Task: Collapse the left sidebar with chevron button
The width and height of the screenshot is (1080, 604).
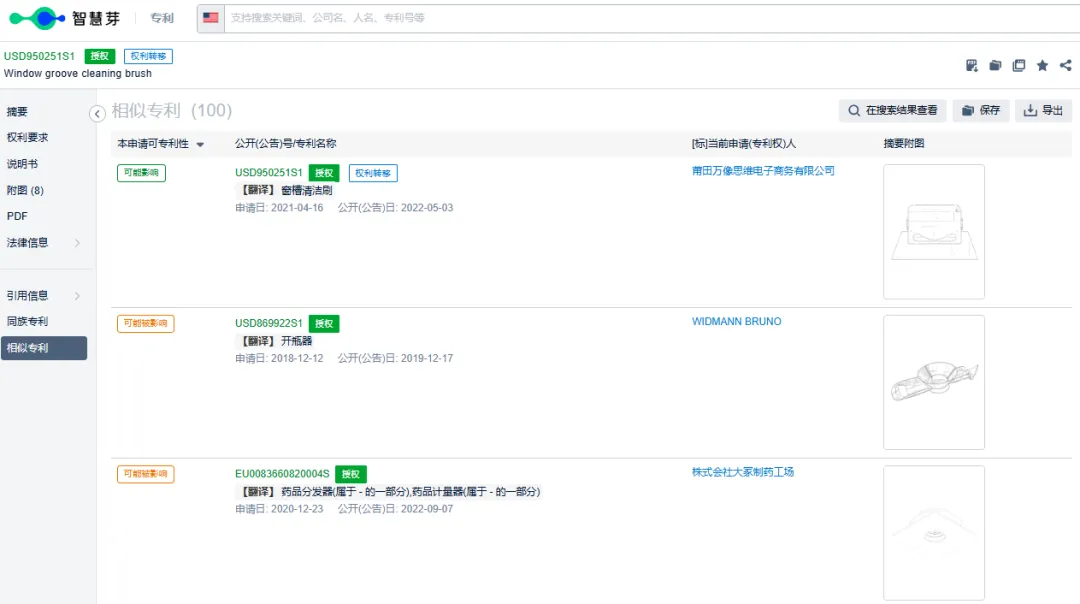Action: click(x=97, y=114)
